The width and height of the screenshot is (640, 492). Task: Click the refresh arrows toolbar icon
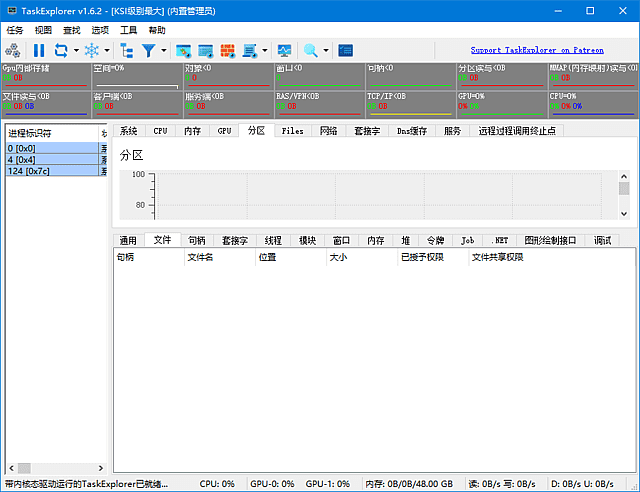61,50
